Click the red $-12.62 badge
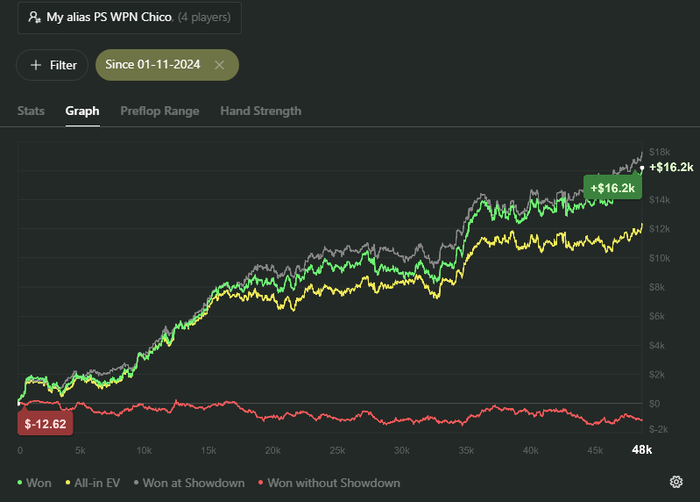This screenshot has width=700, height=502. point(46,423)
